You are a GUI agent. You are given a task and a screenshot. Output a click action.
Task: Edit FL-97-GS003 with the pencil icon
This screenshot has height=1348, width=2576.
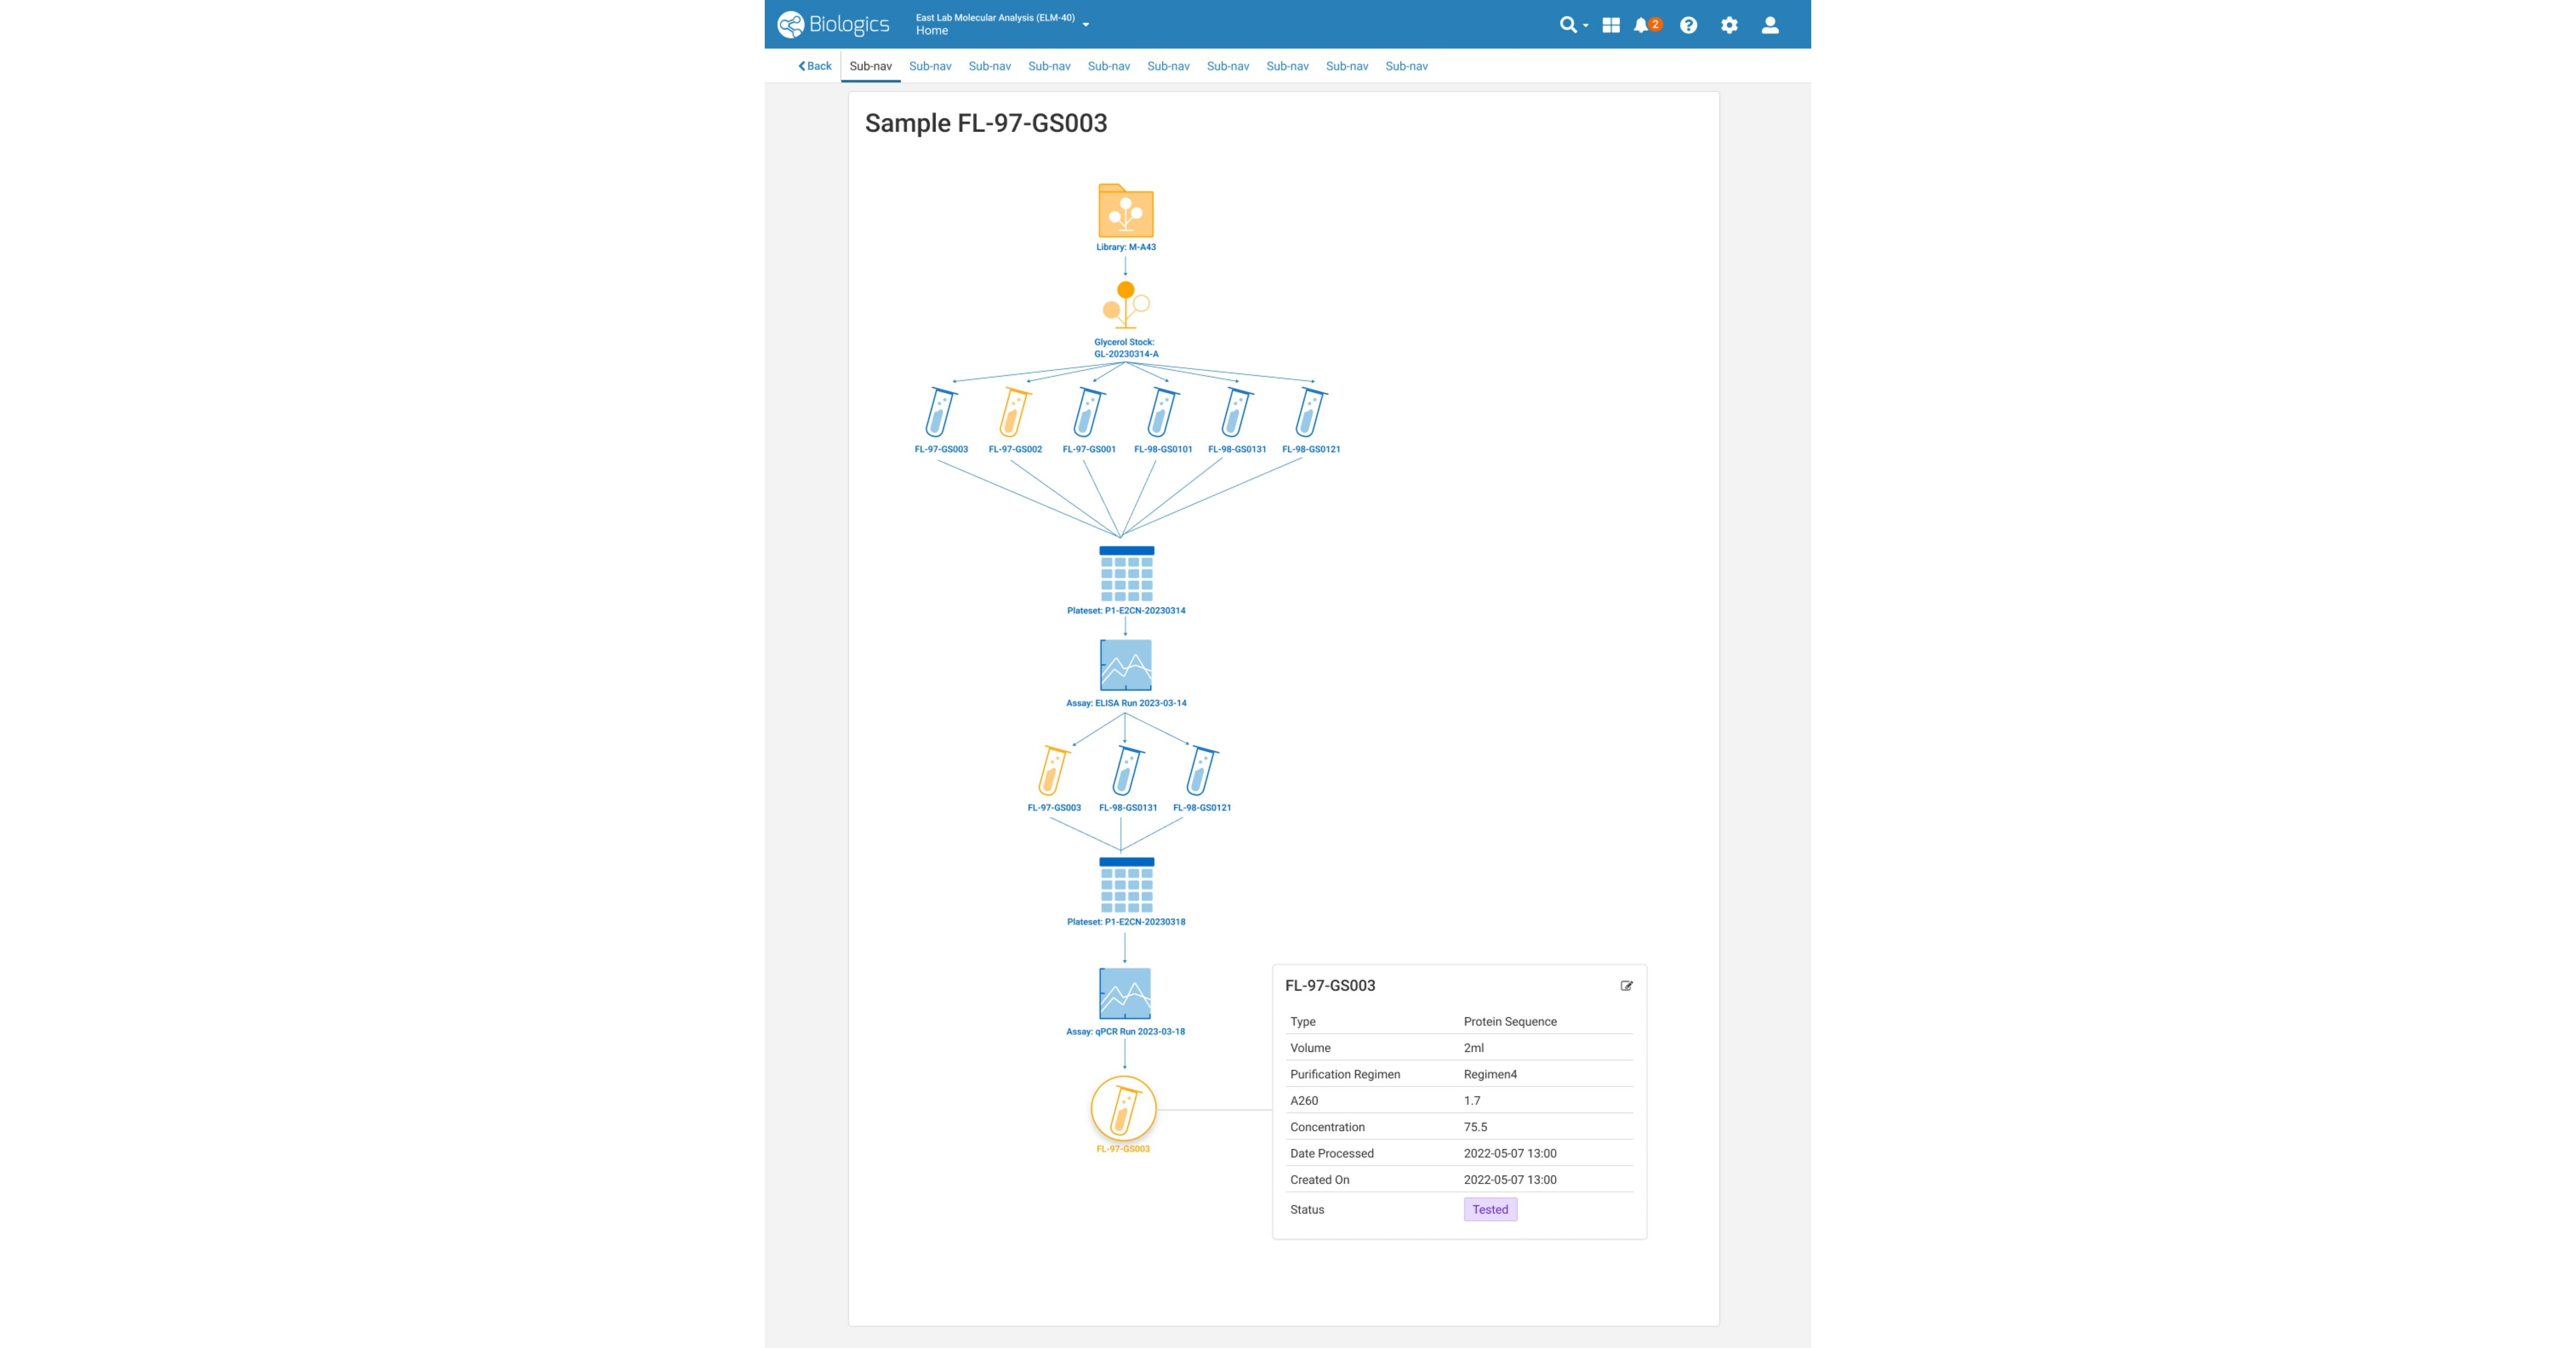(1626, 985)
